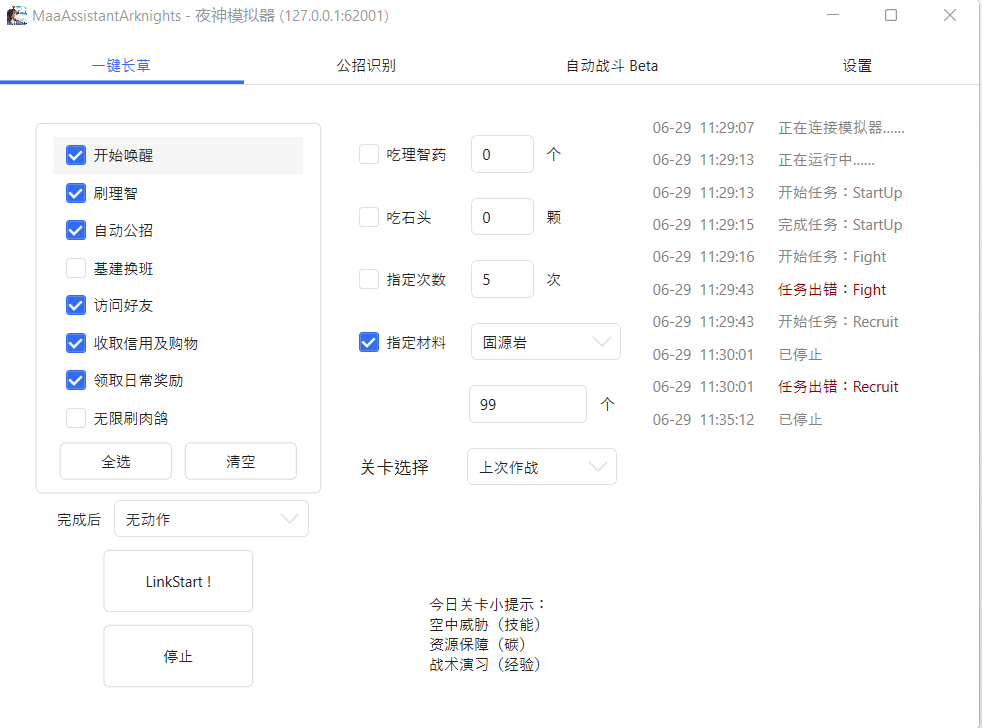Screen dimensions: 982x728
Task: Click the tip line 战术演习（经验）
Action: click(x=485, y=664)
